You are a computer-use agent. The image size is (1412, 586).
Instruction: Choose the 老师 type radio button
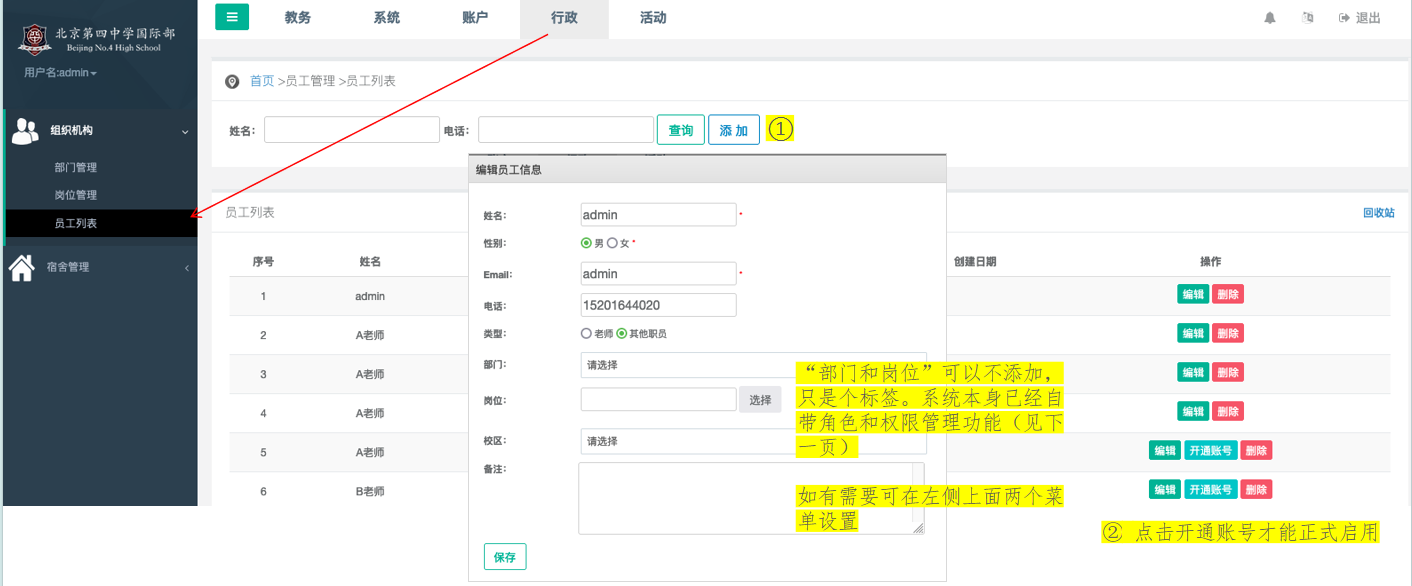tap(586, 333)
